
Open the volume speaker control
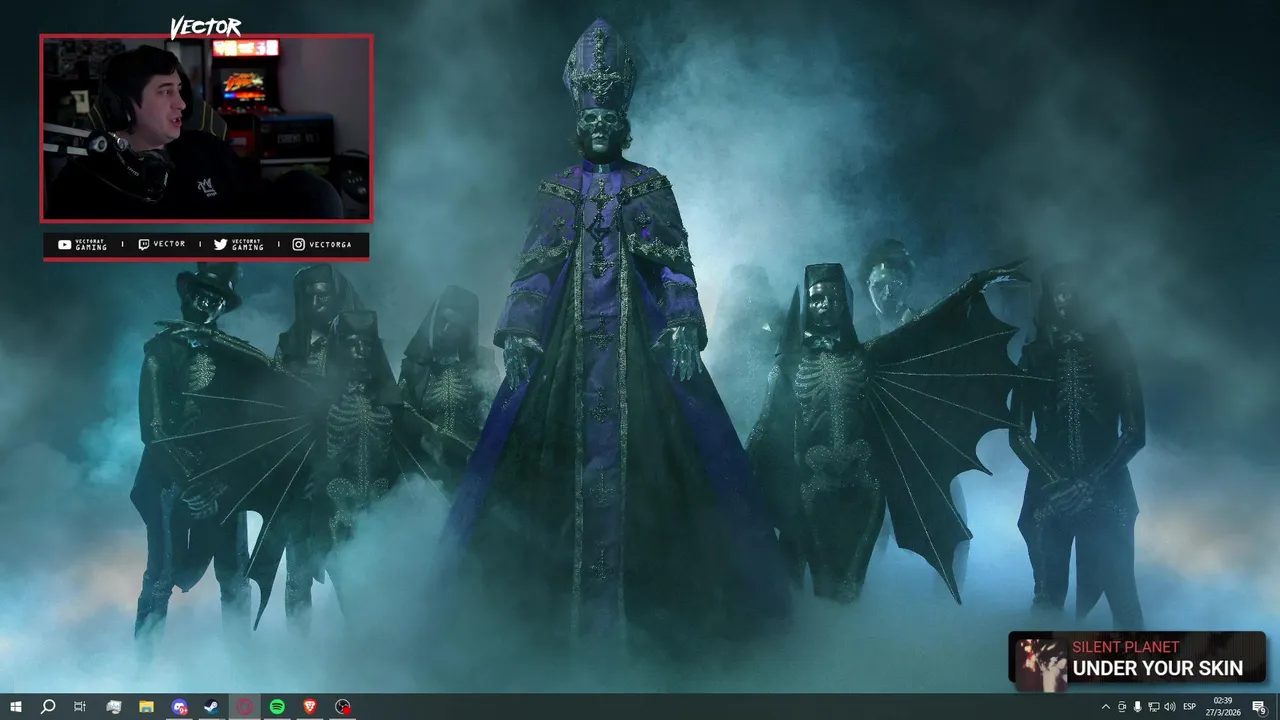point(1170,707)
